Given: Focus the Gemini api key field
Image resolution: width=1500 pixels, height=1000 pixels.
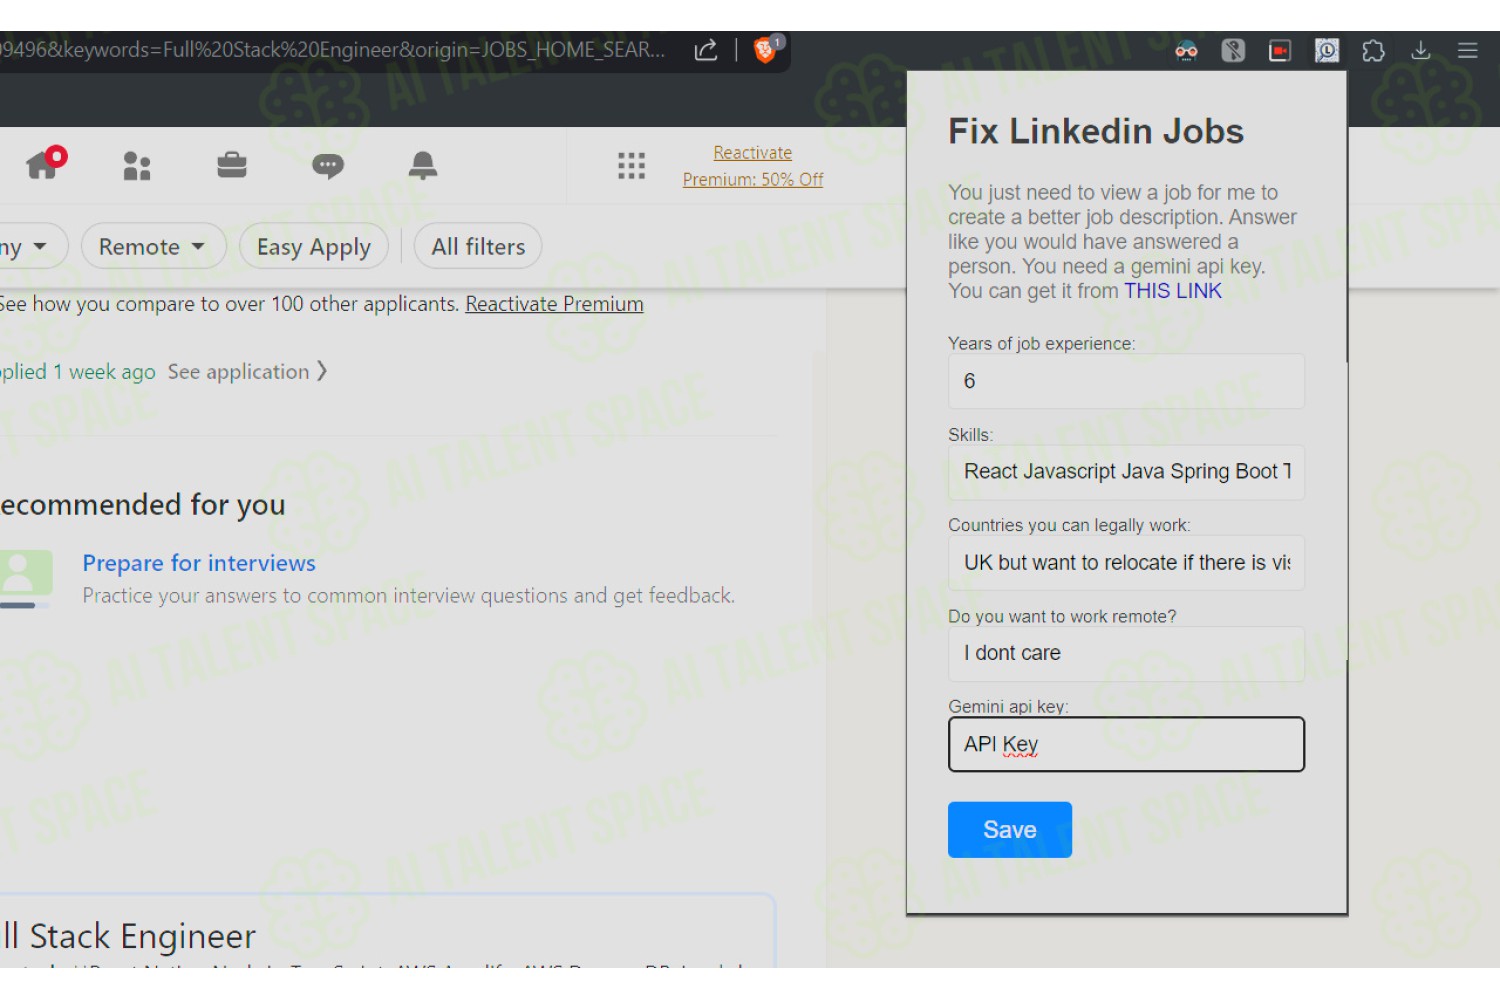Looking at the screenshot, I should point(1126,744).
